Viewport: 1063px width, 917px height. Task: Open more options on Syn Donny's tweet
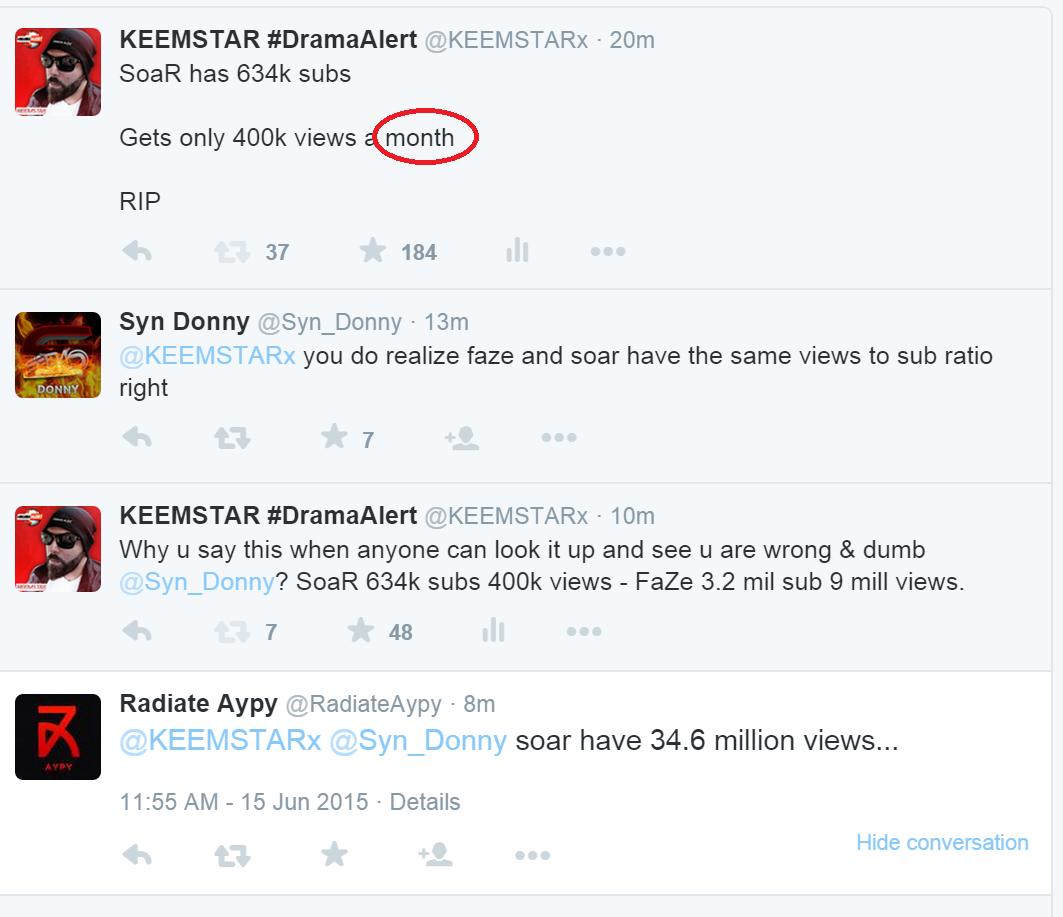(559, 438)
